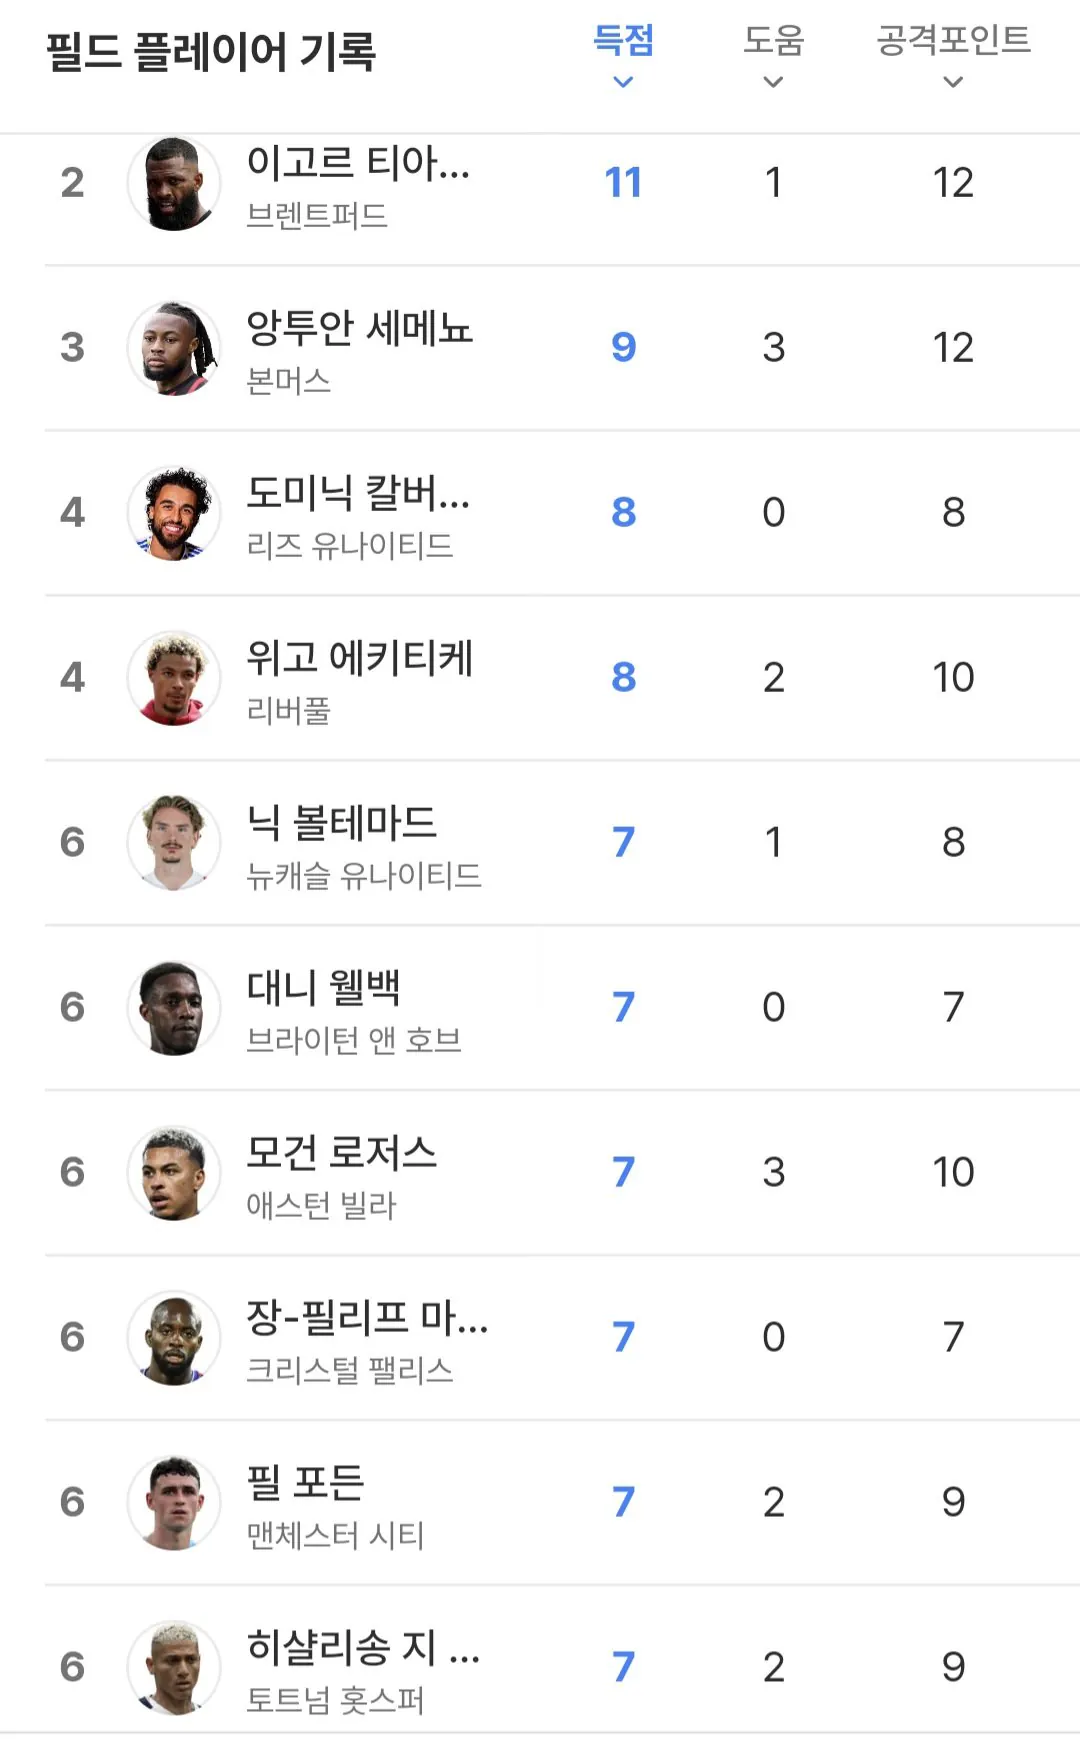This screenshot has height=1739, width=1080.
Task: Switch to the 득점 column tab
Action: pos(623,41)
